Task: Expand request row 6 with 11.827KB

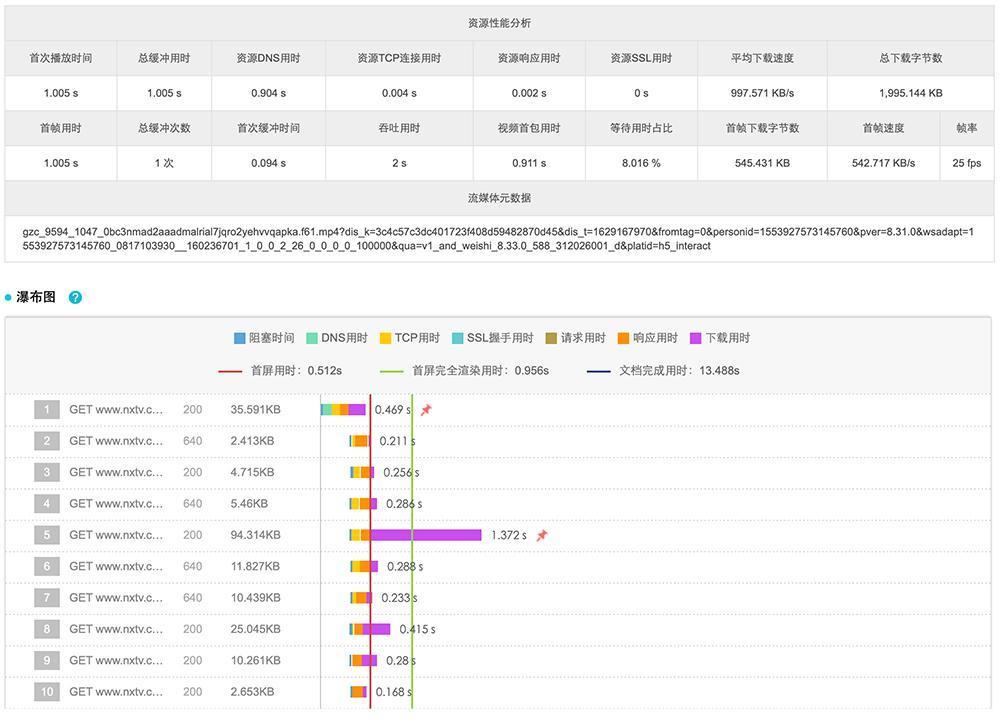Action: click(255, 567)
